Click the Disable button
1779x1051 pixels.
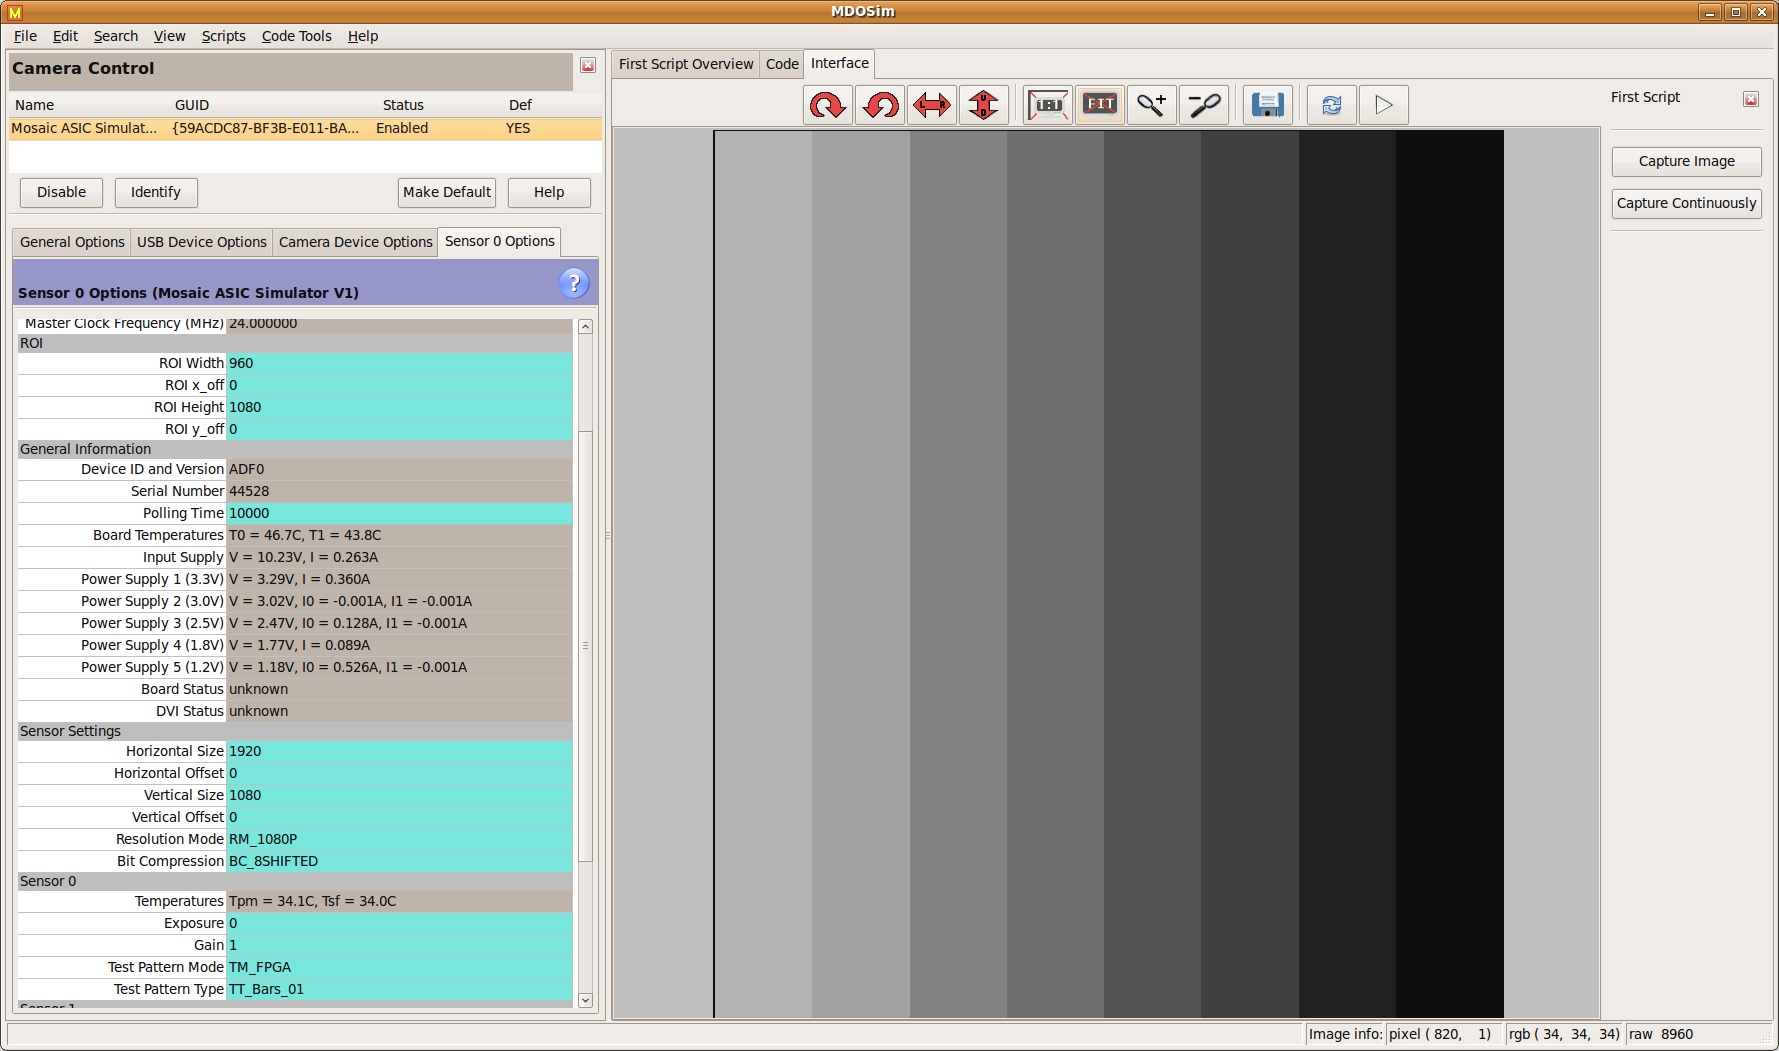[61, 192]
